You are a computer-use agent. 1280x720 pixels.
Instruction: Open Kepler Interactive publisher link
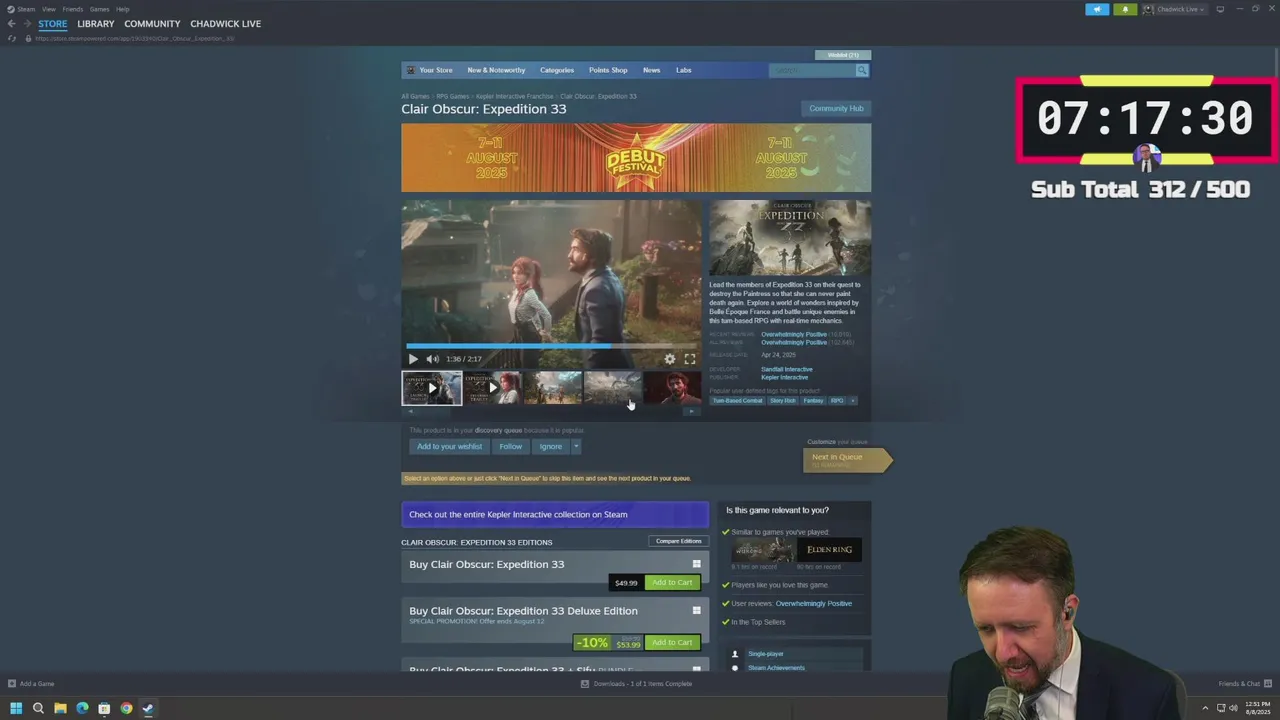click(x=784, y=377)
